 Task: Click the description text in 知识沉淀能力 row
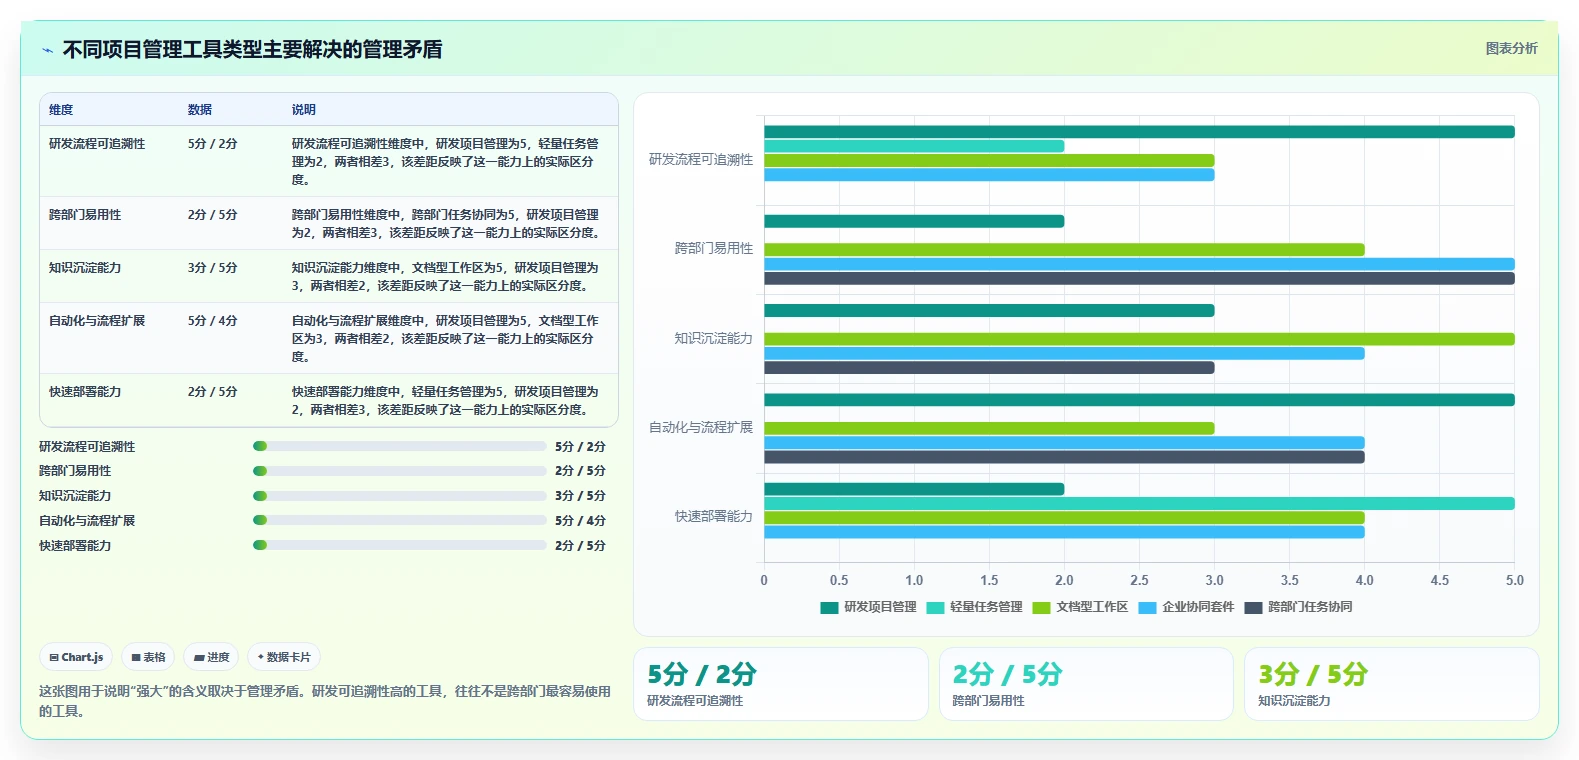click(446, 277)
